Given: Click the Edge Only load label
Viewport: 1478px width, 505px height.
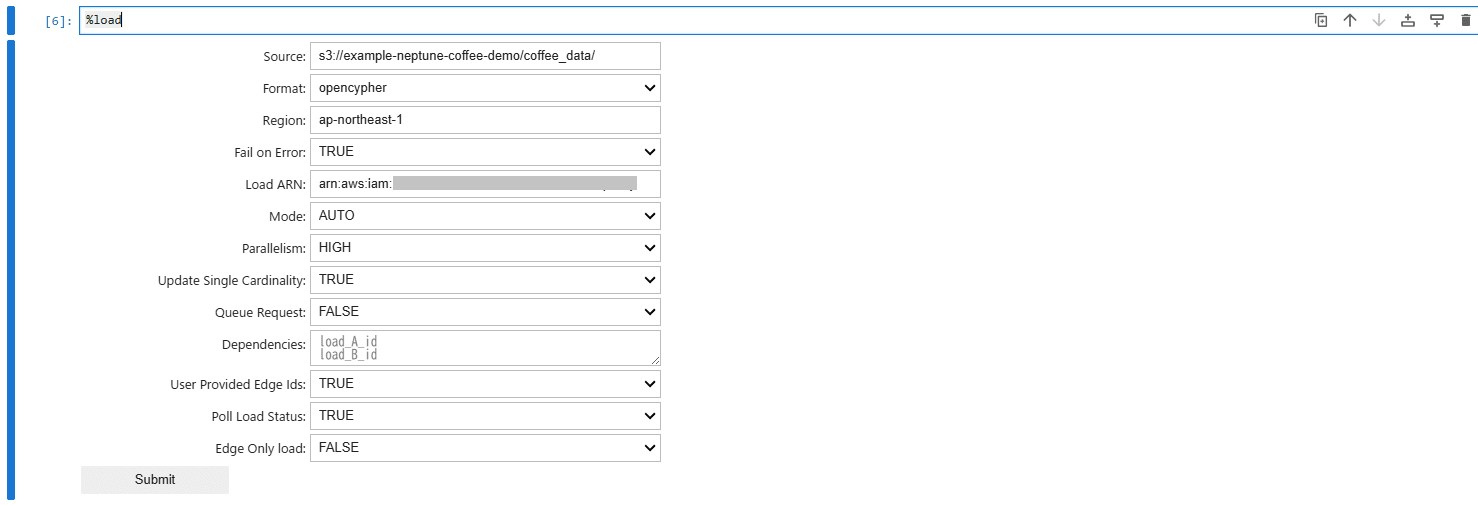Looking at the screenshot, I should coord(261,449).
